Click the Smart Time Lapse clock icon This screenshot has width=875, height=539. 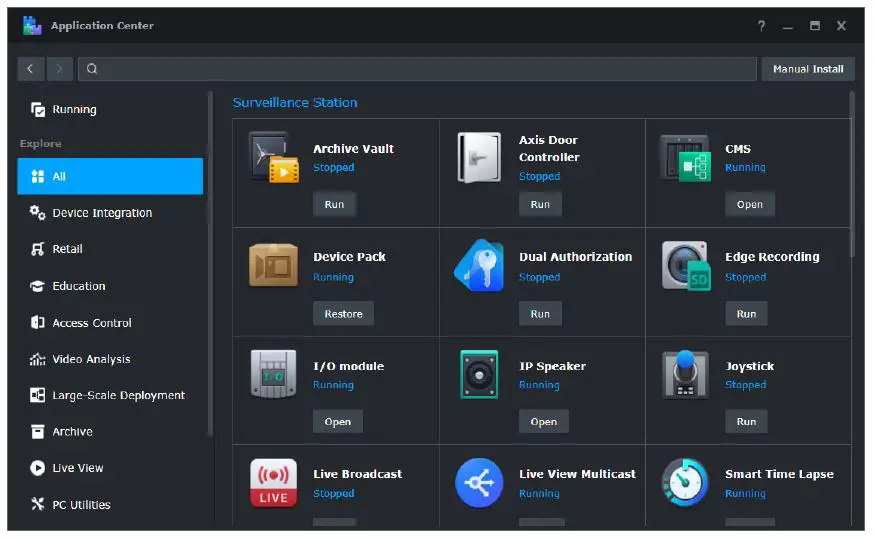pos(685,483)
